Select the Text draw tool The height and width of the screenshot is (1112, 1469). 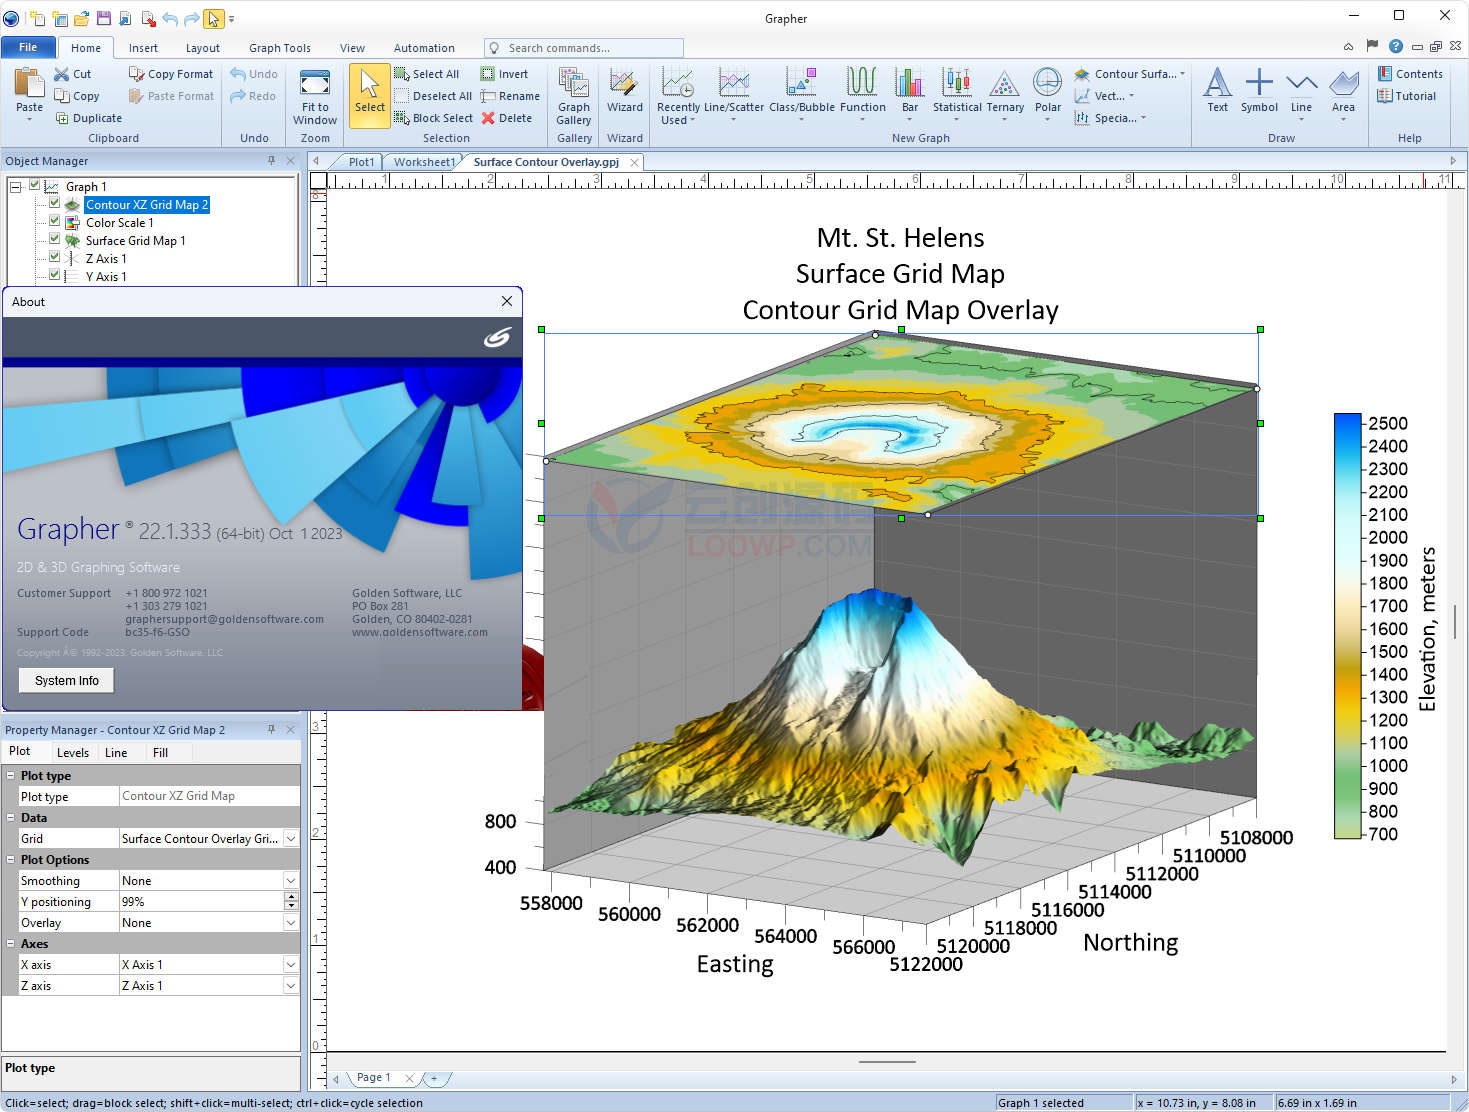click(x=1217, y=83)
